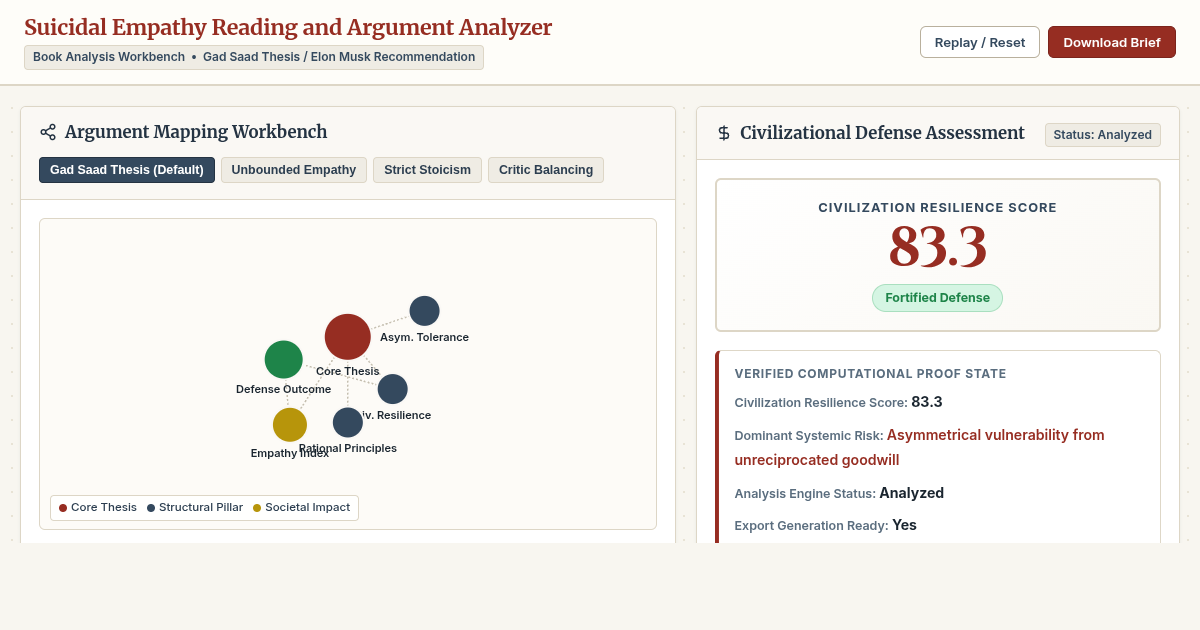Click the yellow Societal Impact legend dot

257,508
